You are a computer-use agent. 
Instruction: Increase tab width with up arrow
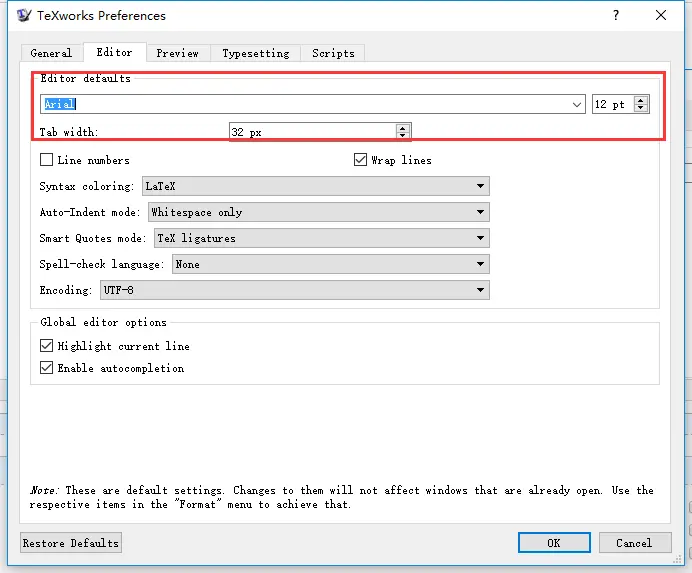(x=402, y=128)
